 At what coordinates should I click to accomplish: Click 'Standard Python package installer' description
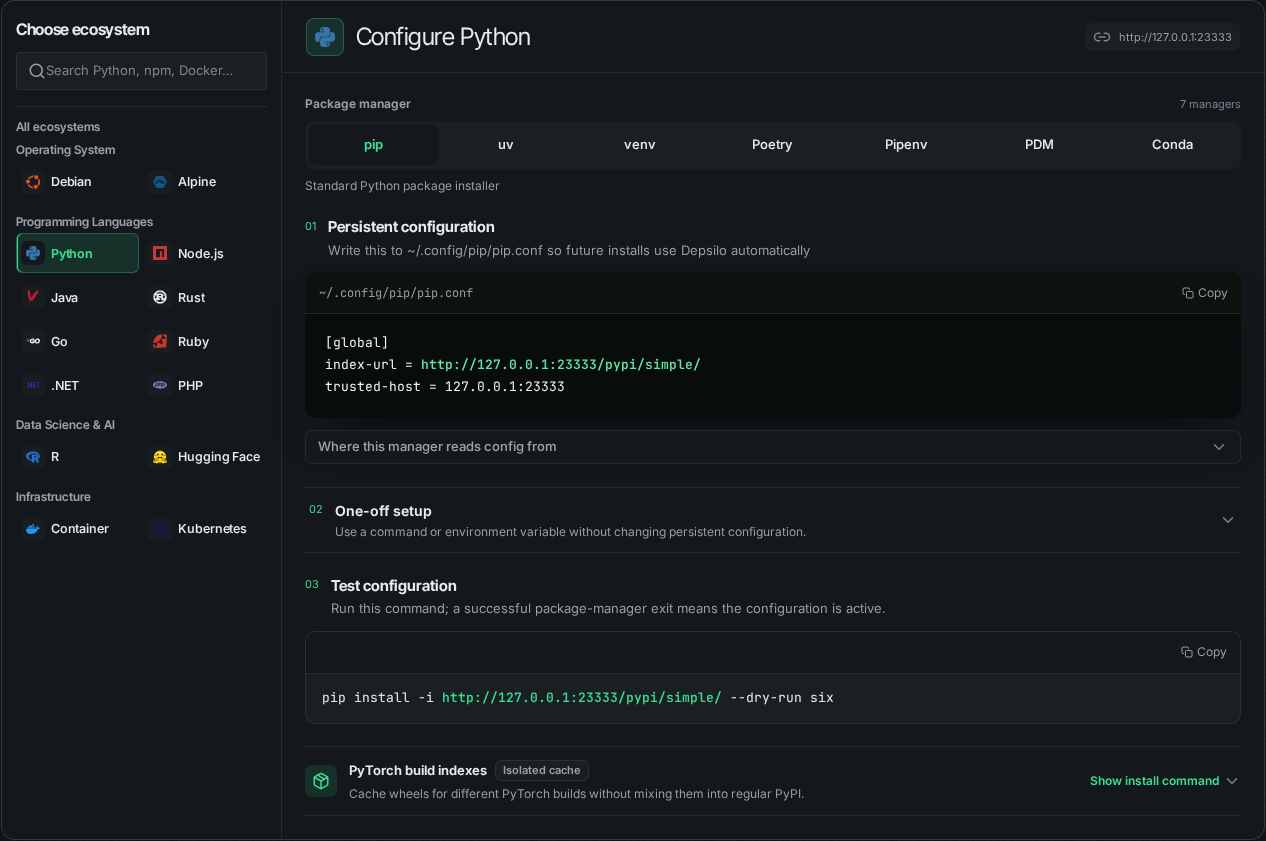coord(402,186)
